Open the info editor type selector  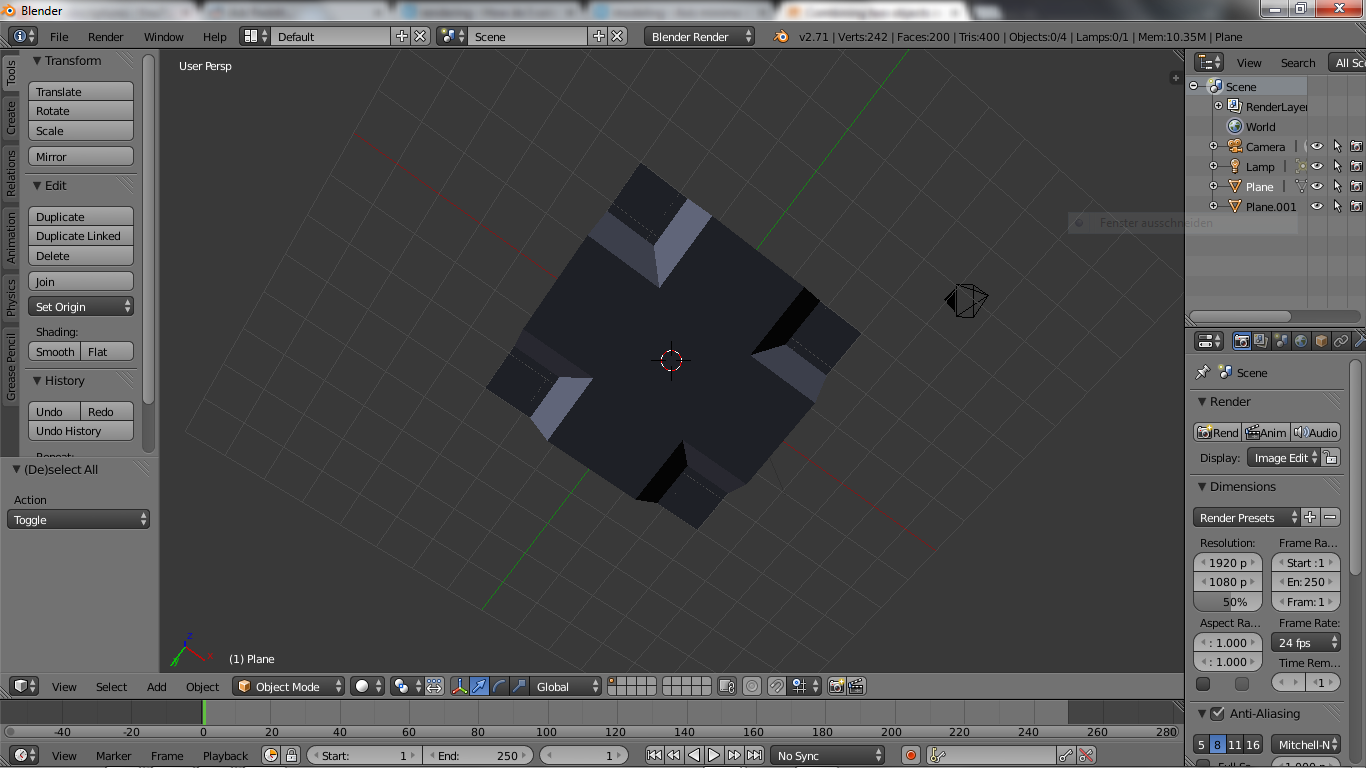click(23, 36)
